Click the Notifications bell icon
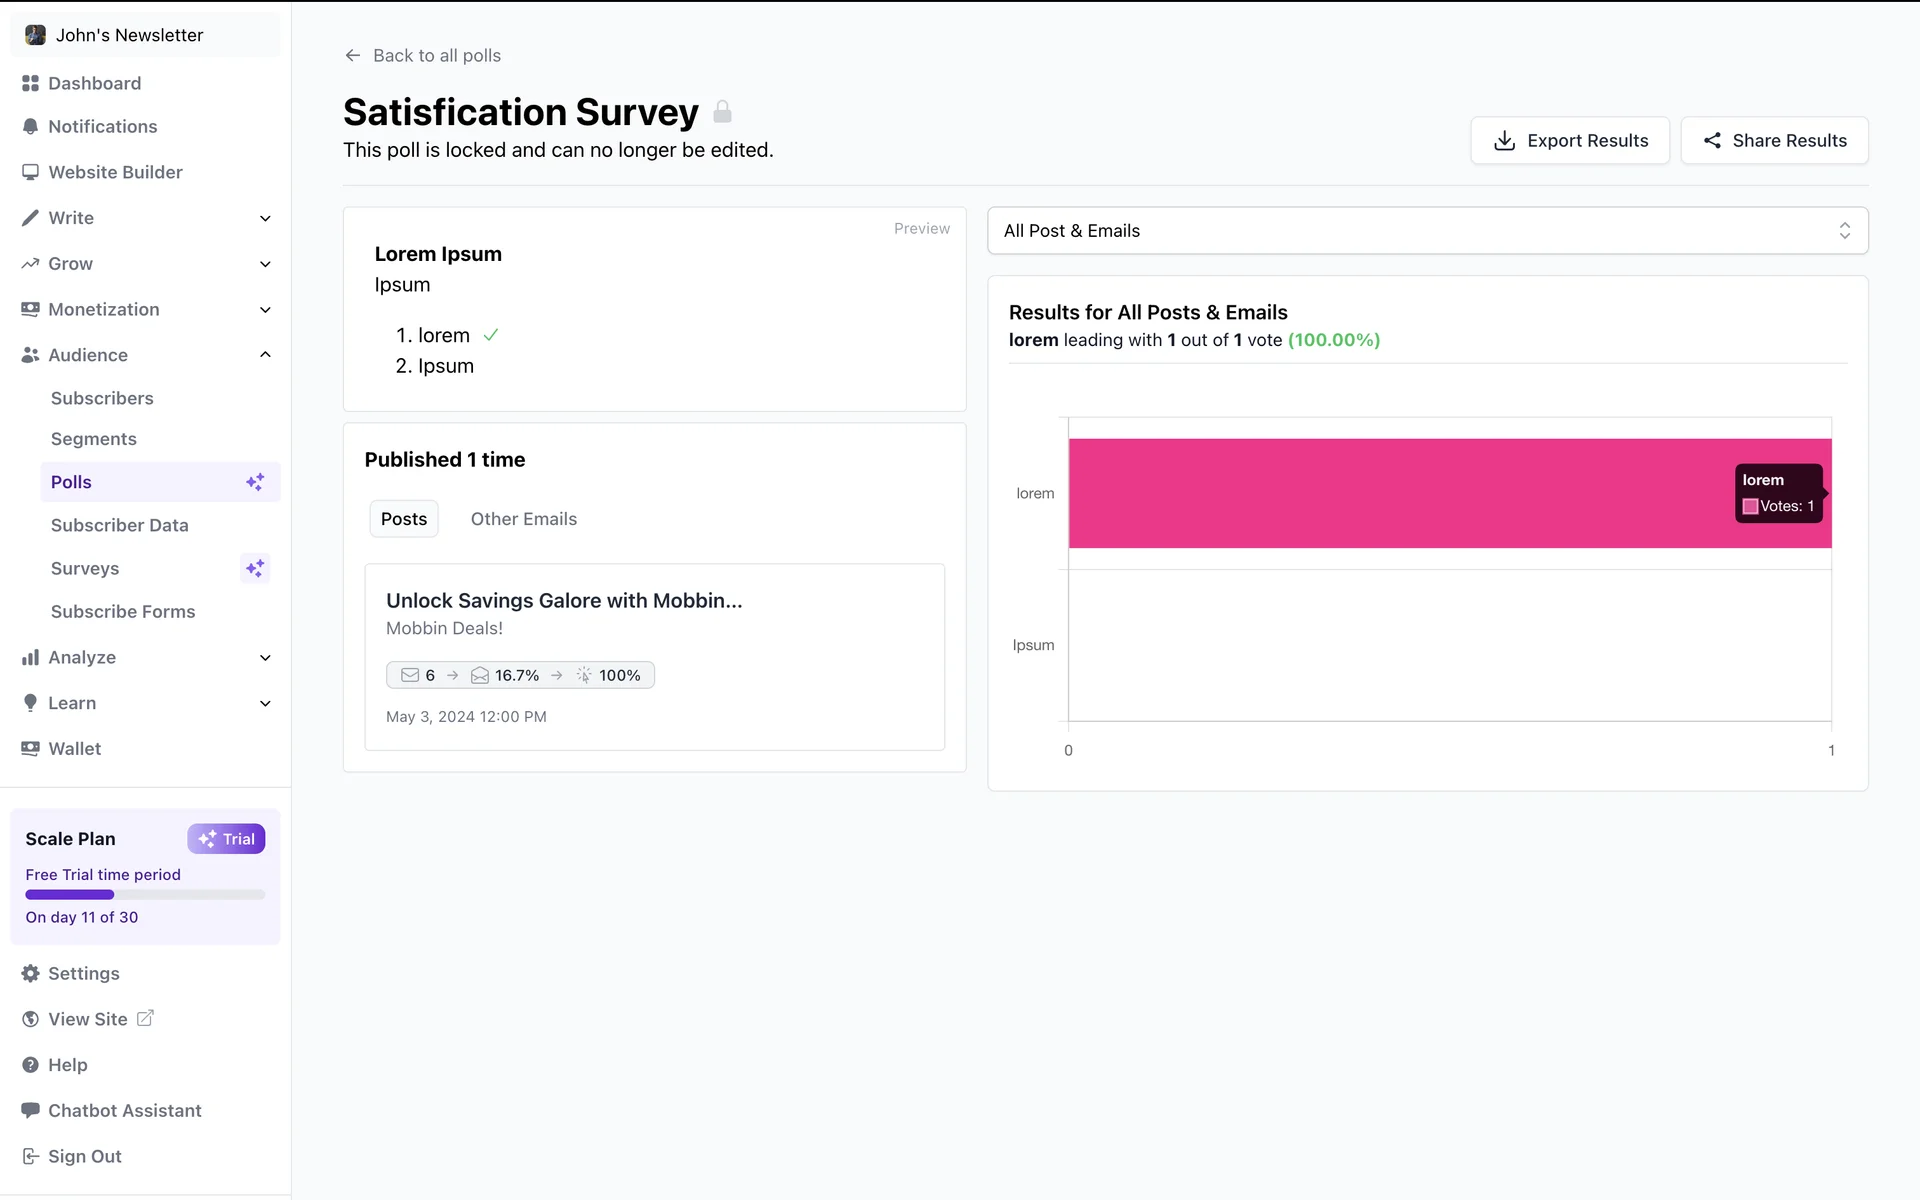 coord(30,126)
